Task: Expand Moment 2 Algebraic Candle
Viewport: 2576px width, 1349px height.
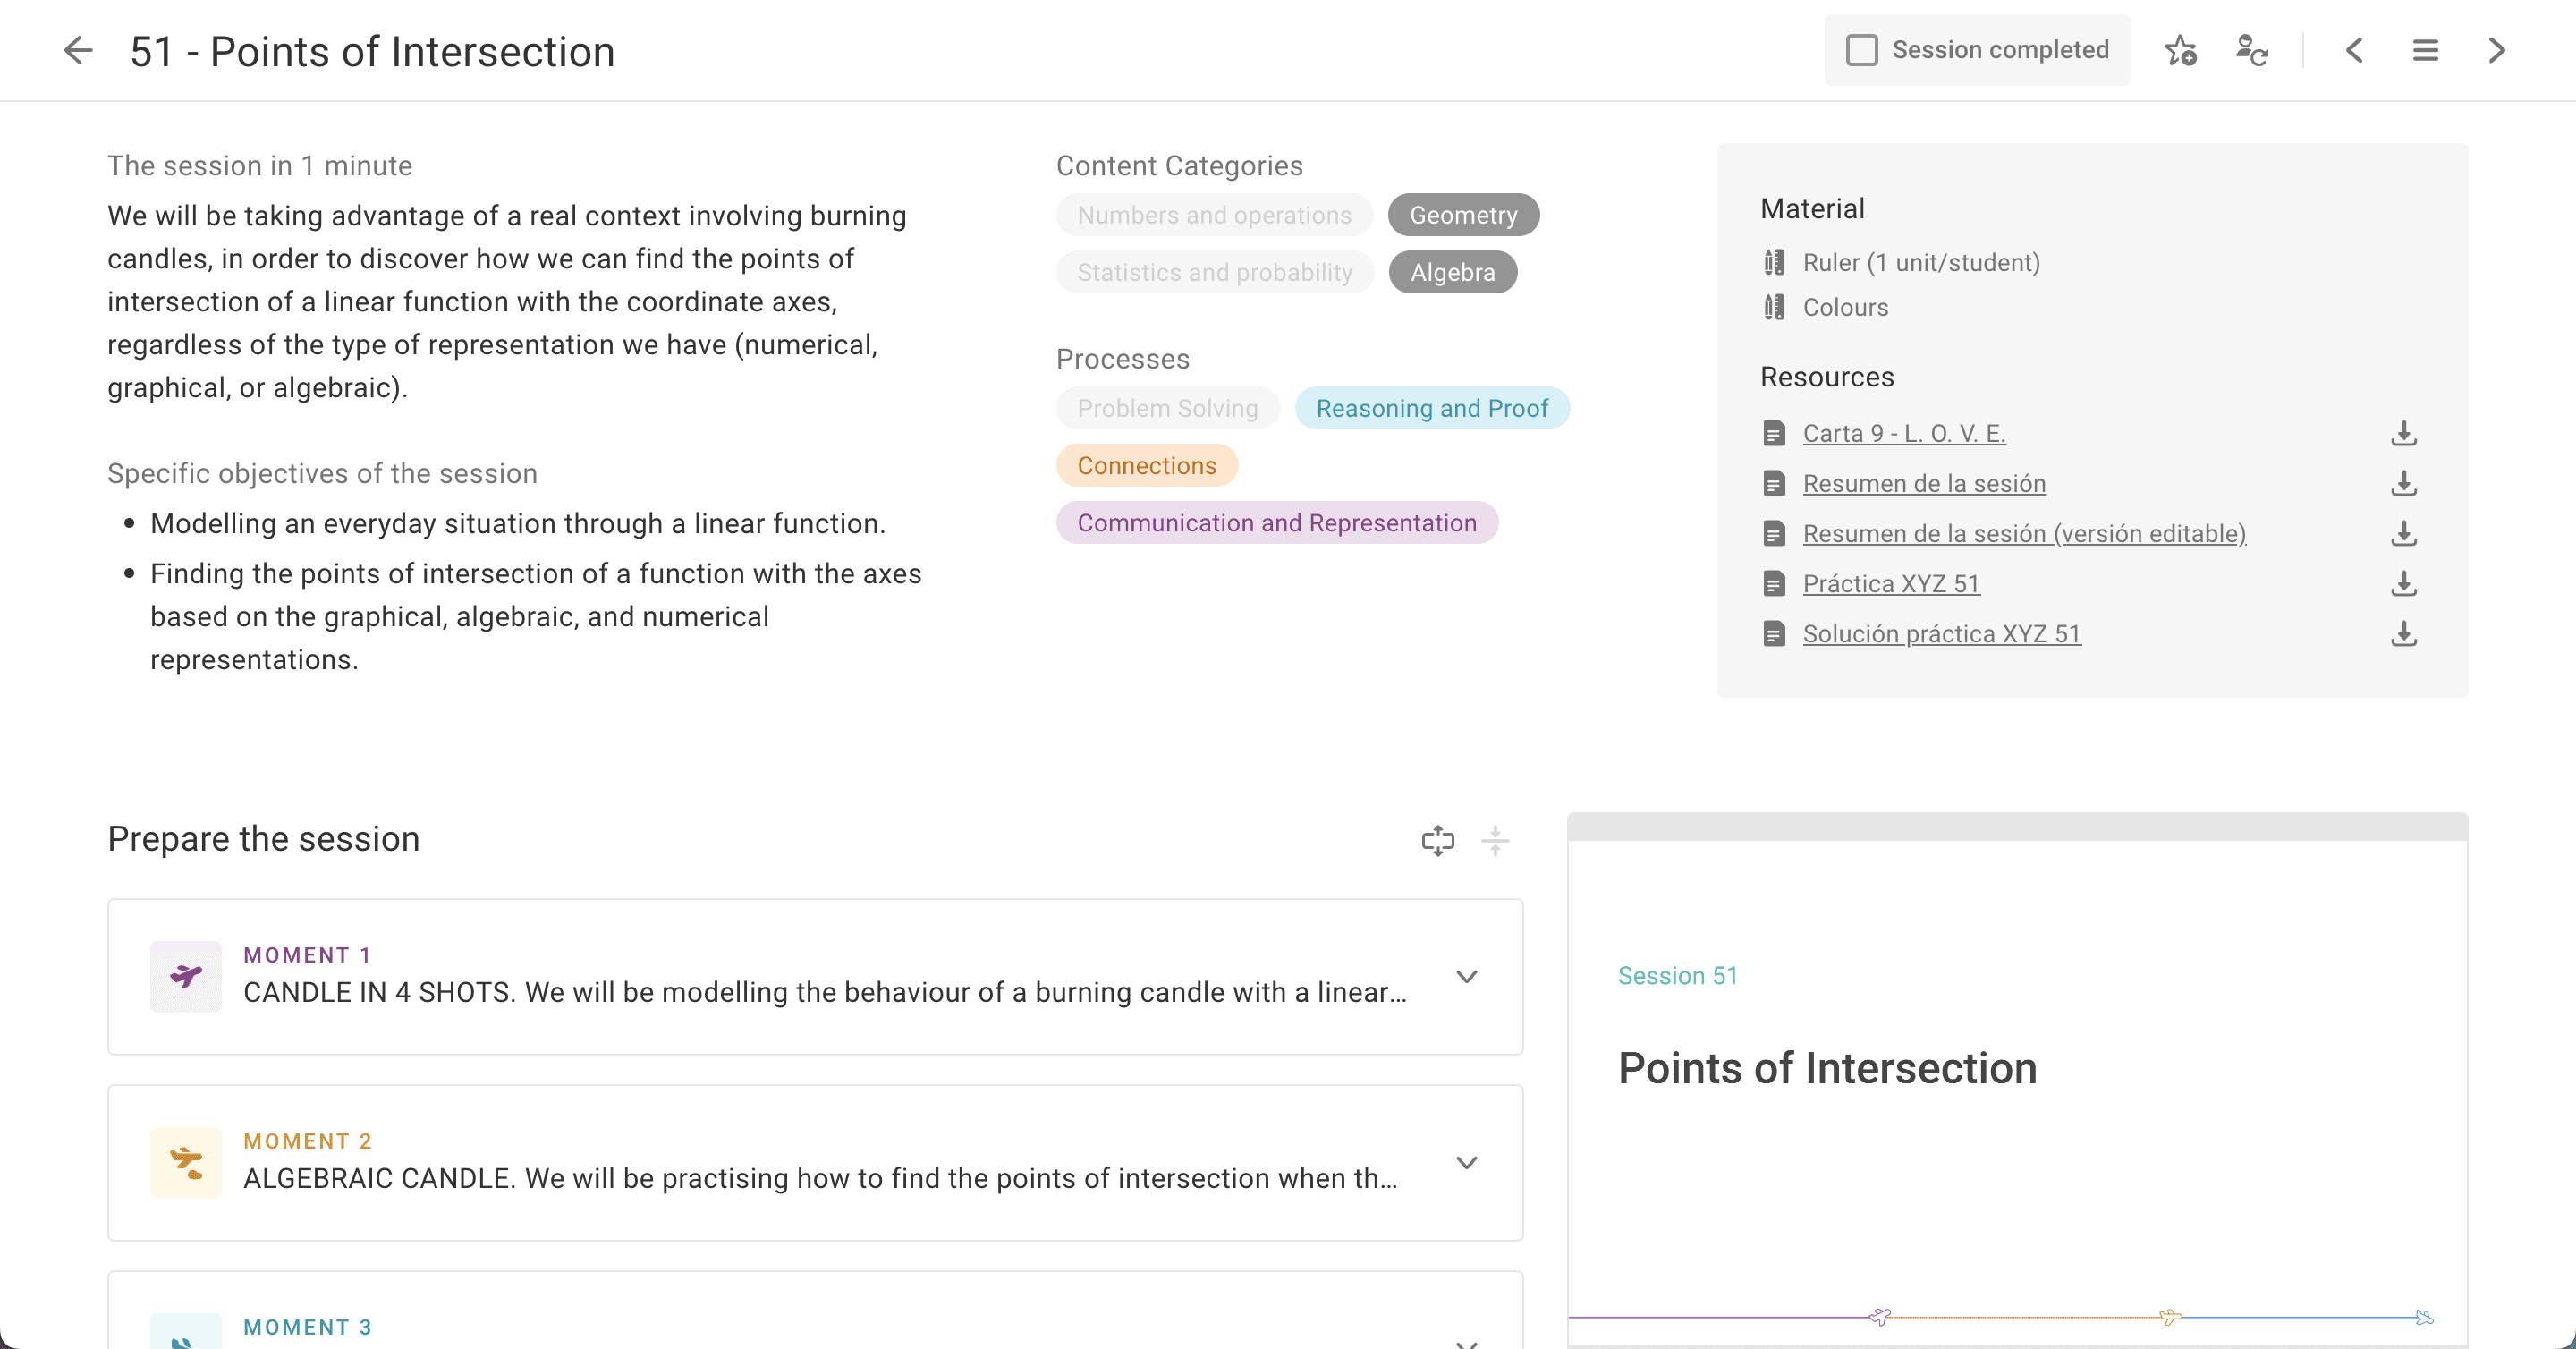Action: (x=1466, y=1163)
